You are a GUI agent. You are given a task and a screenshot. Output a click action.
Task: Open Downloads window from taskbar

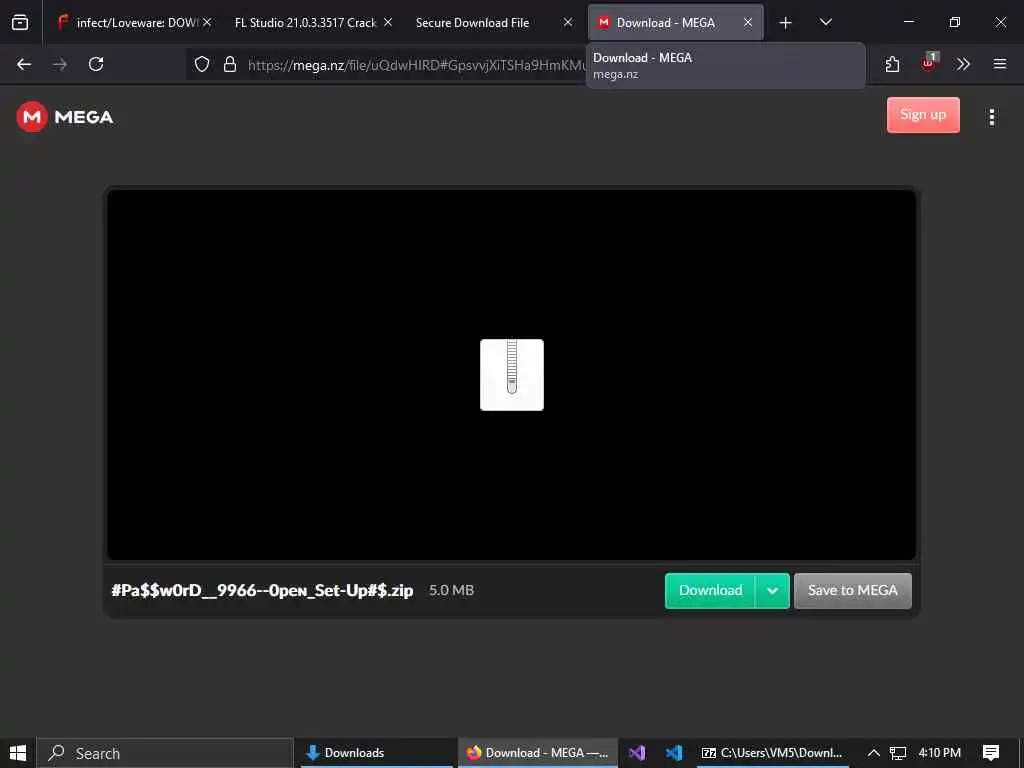[376, 753]
